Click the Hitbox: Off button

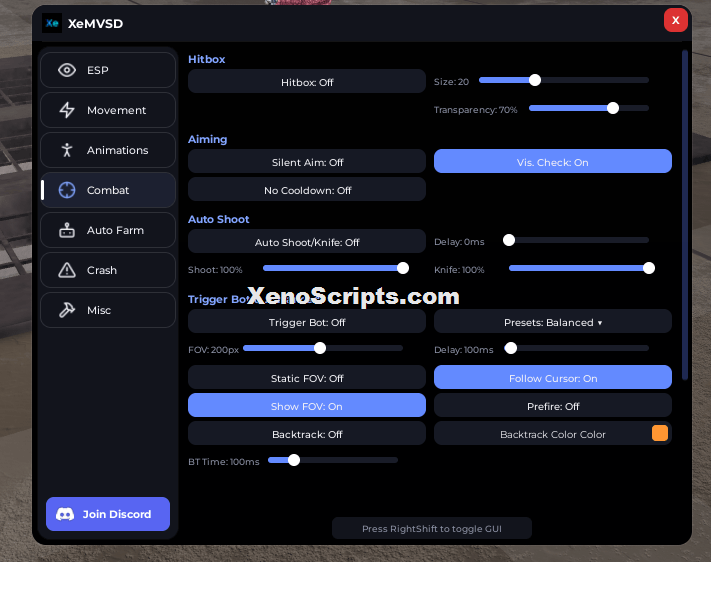[307, 82]
